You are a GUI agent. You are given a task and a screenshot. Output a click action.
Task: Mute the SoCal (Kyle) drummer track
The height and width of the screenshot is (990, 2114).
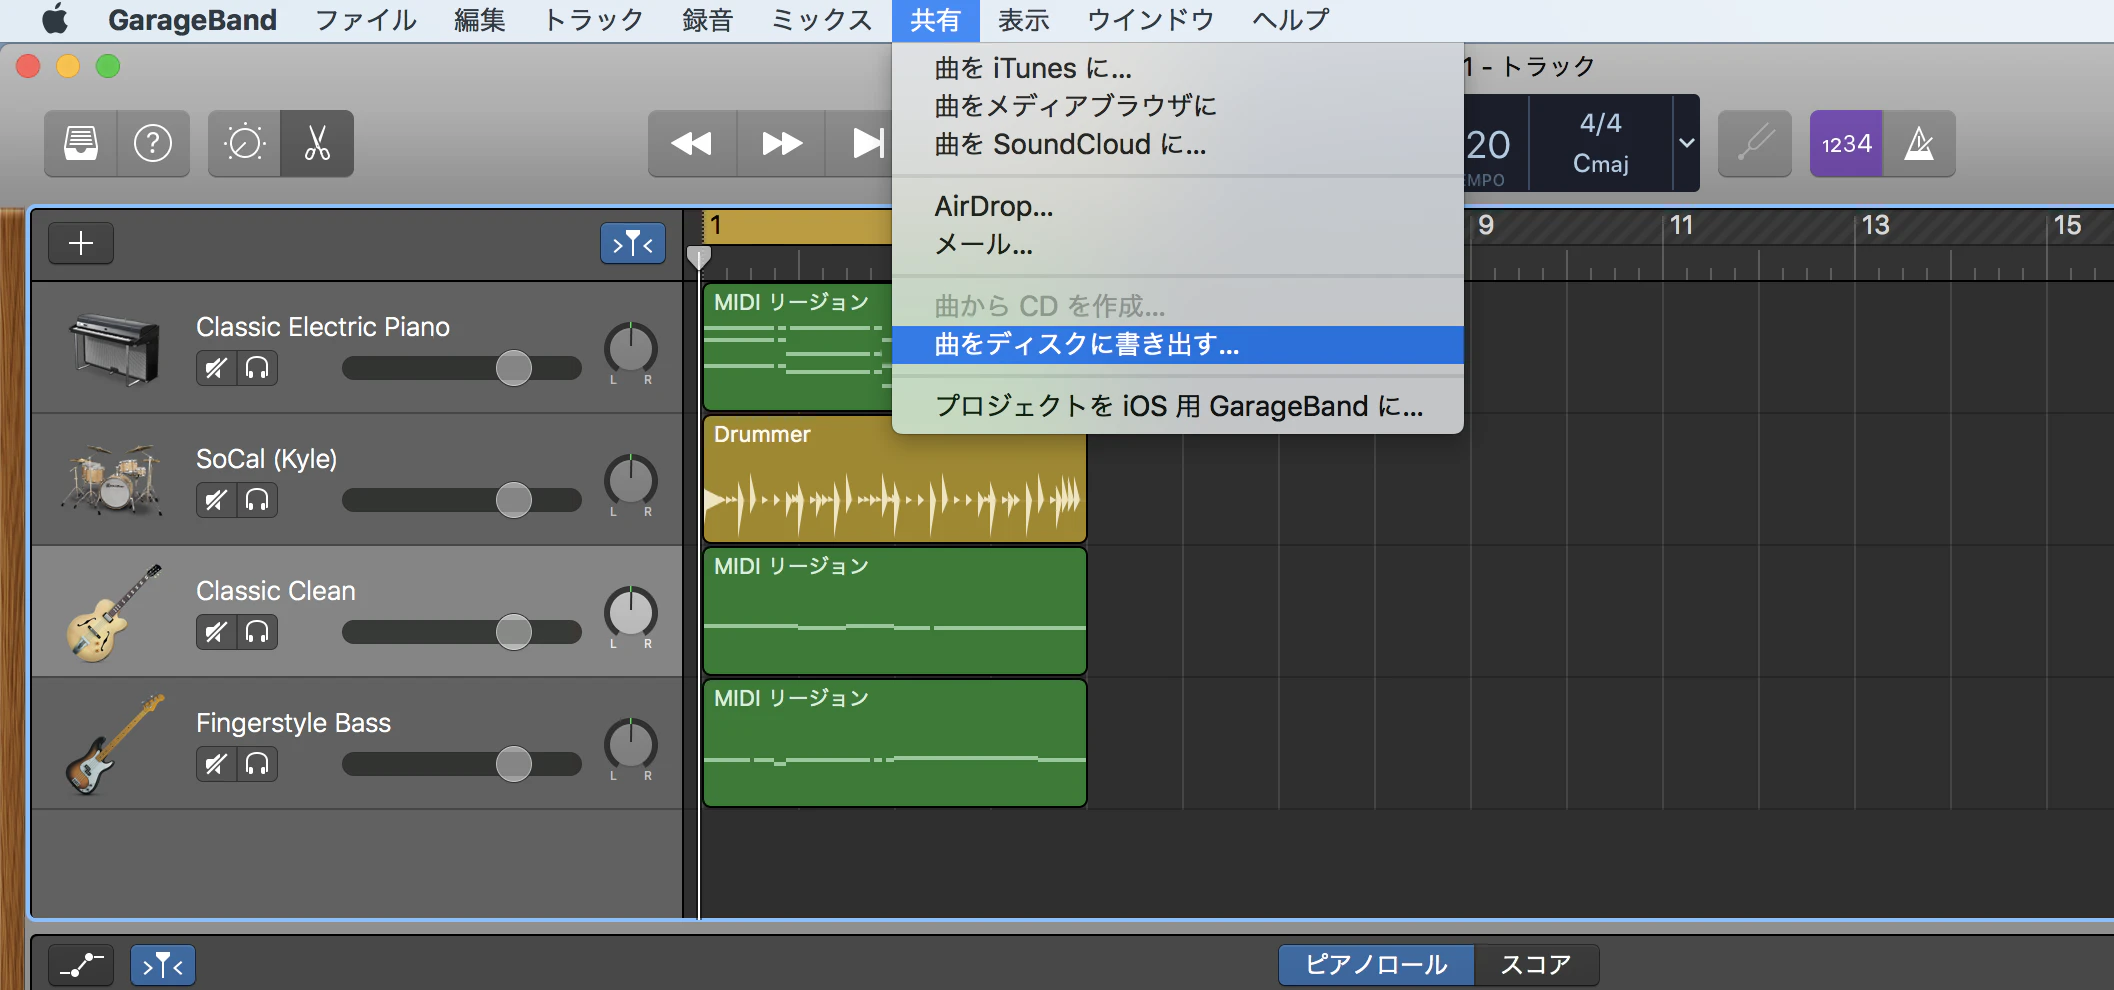216,500
